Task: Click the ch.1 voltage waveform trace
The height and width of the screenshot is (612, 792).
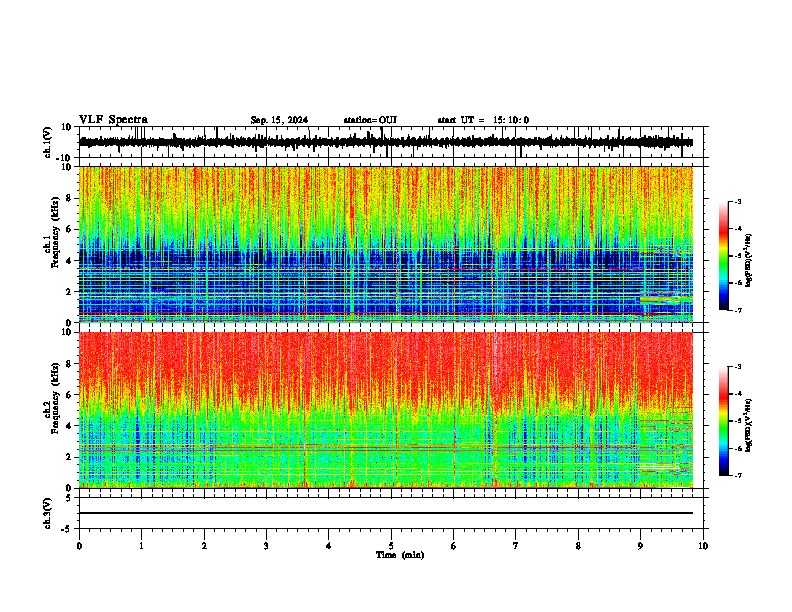Action: [386, 142]
